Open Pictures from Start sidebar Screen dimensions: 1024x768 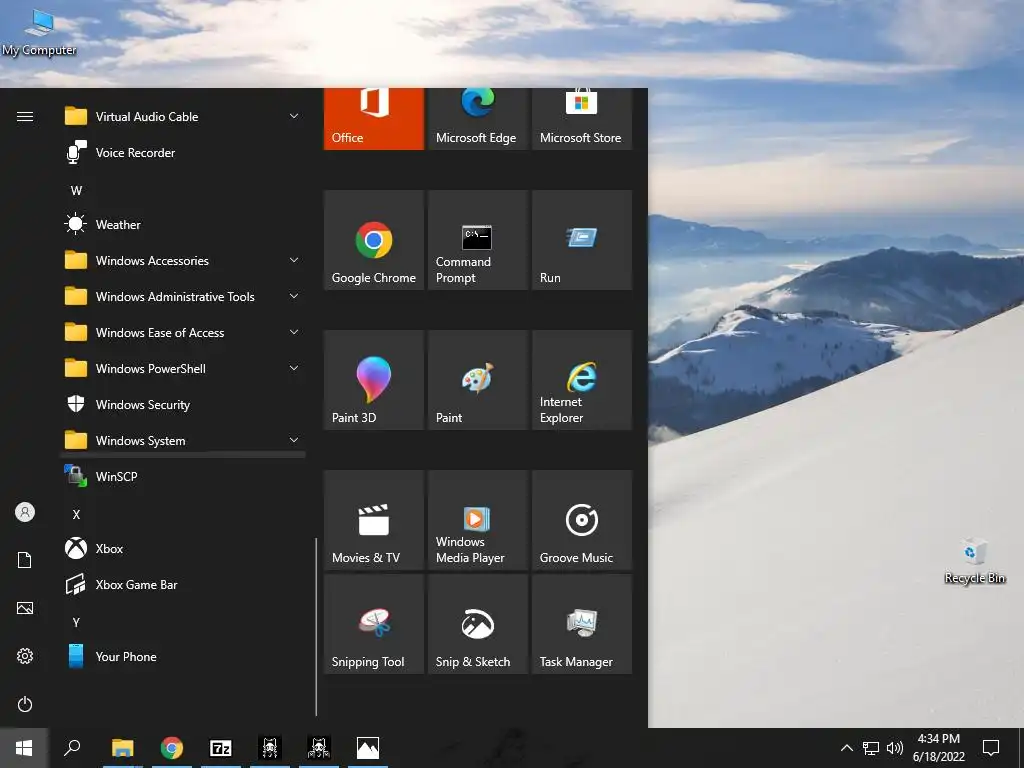(25, 608)
